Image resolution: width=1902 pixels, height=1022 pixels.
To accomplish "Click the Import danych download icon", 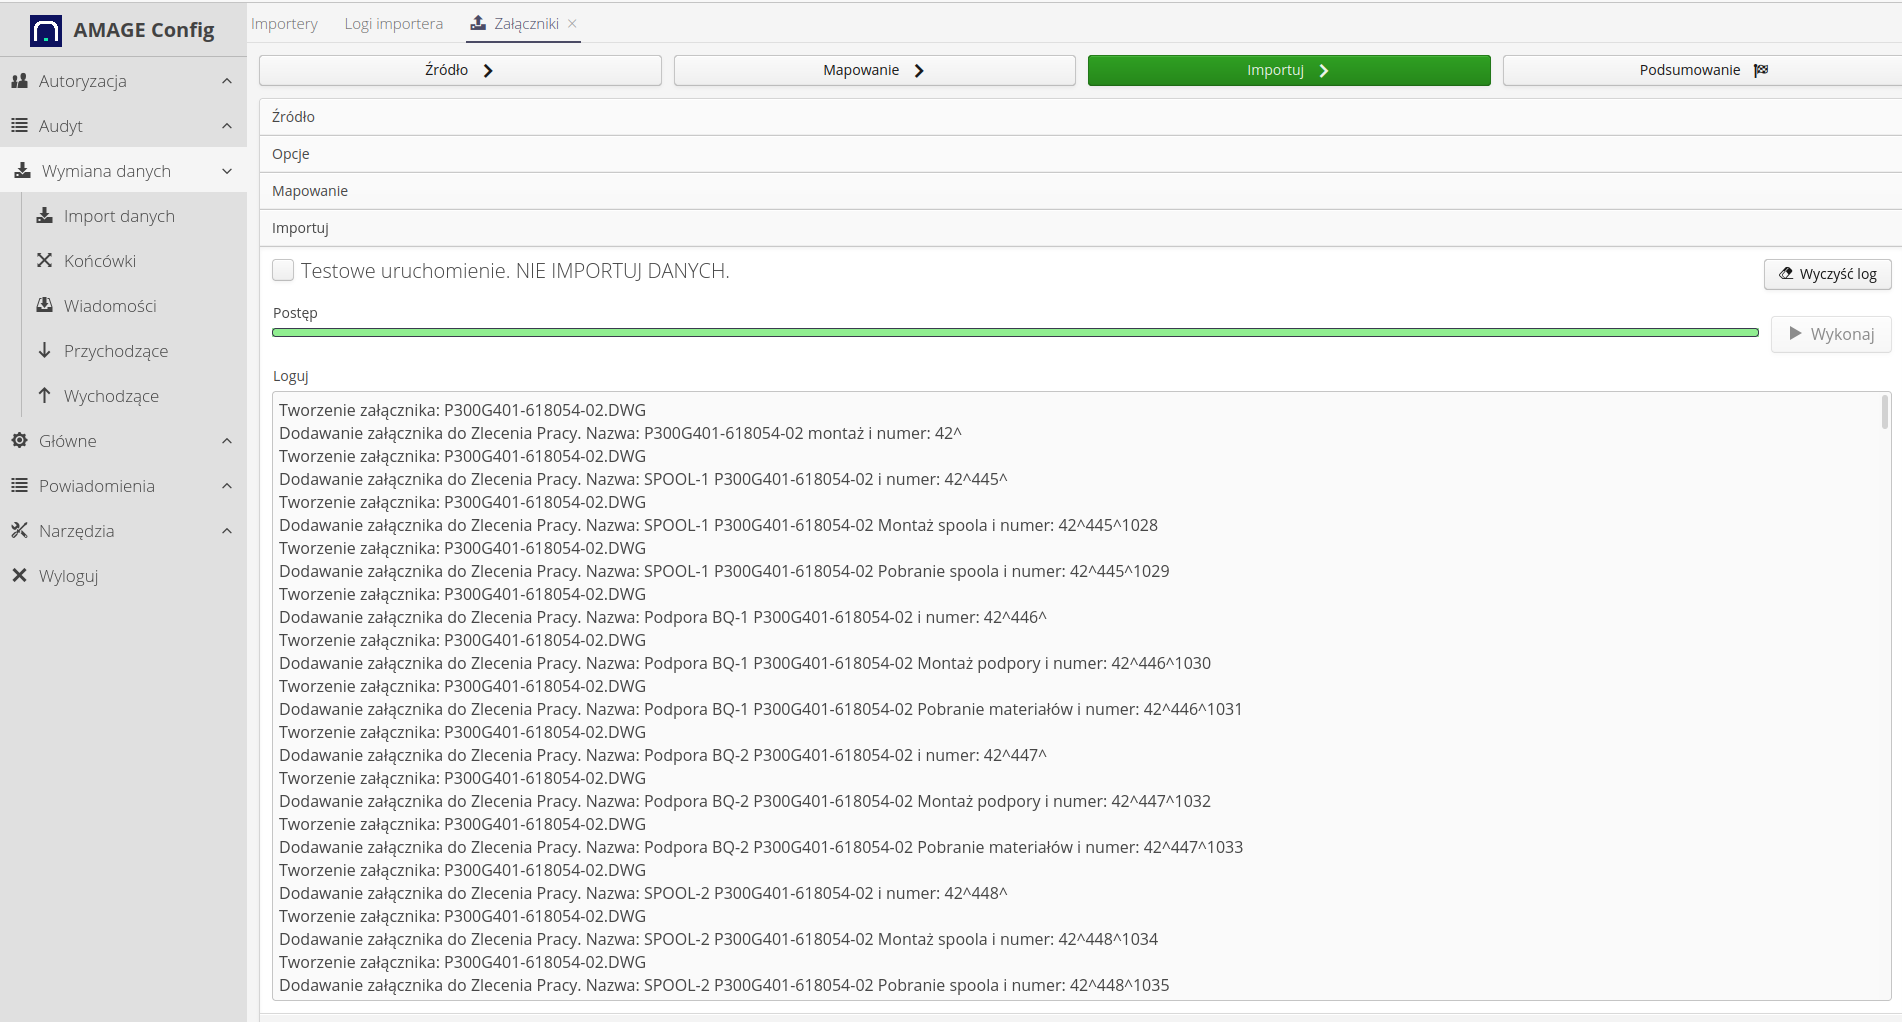I will point(45,216).
